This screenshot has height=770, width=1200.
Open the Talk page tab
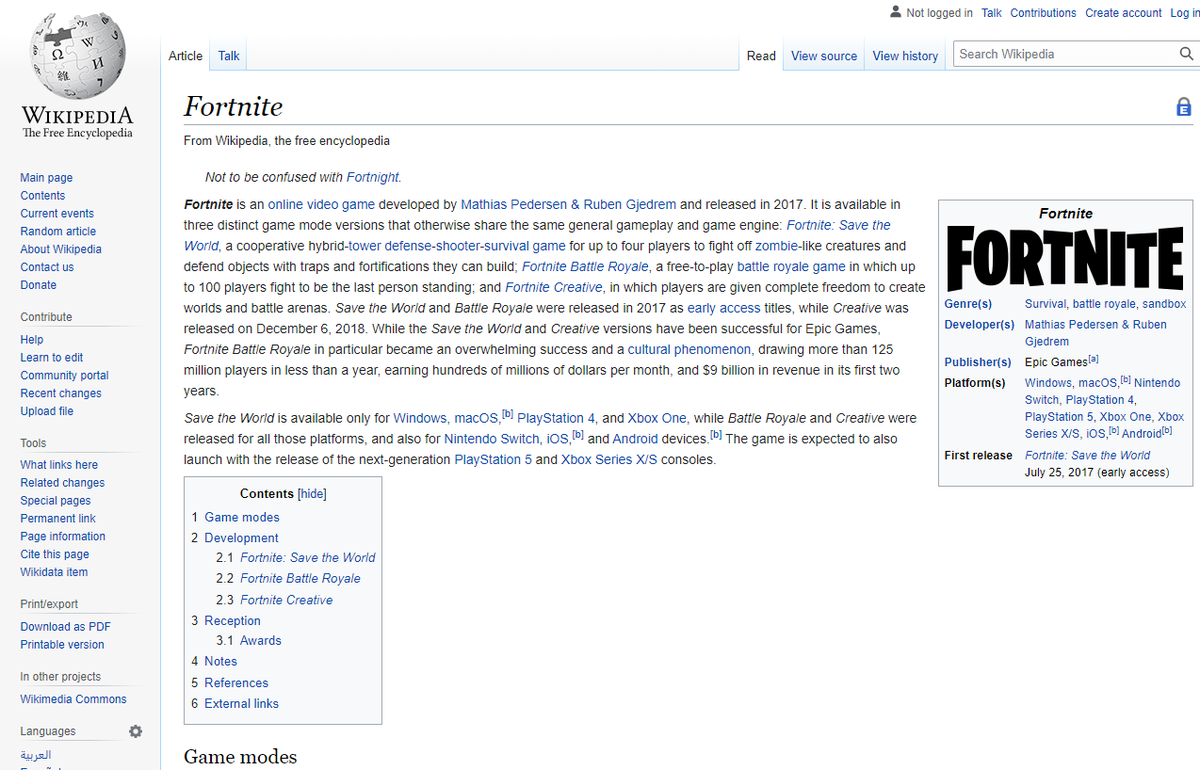(x=229, y=56)
